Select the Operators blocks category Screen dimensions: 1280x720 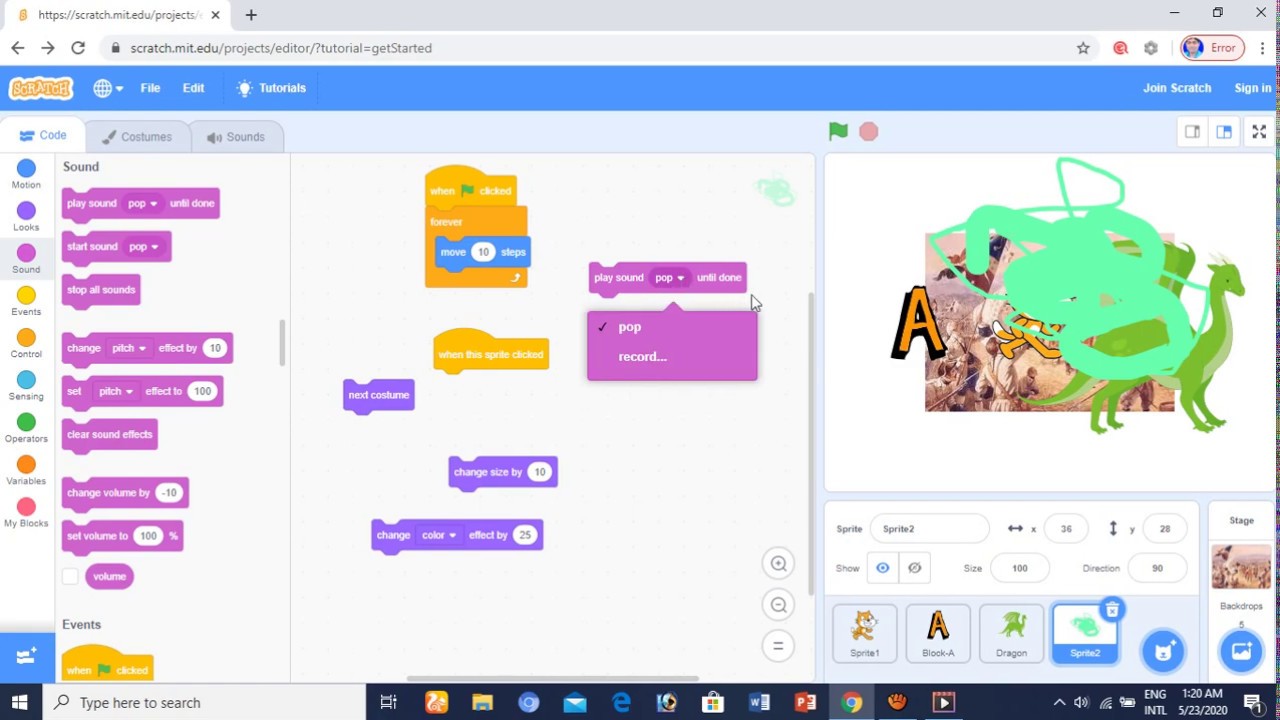[x=26, y=428]
